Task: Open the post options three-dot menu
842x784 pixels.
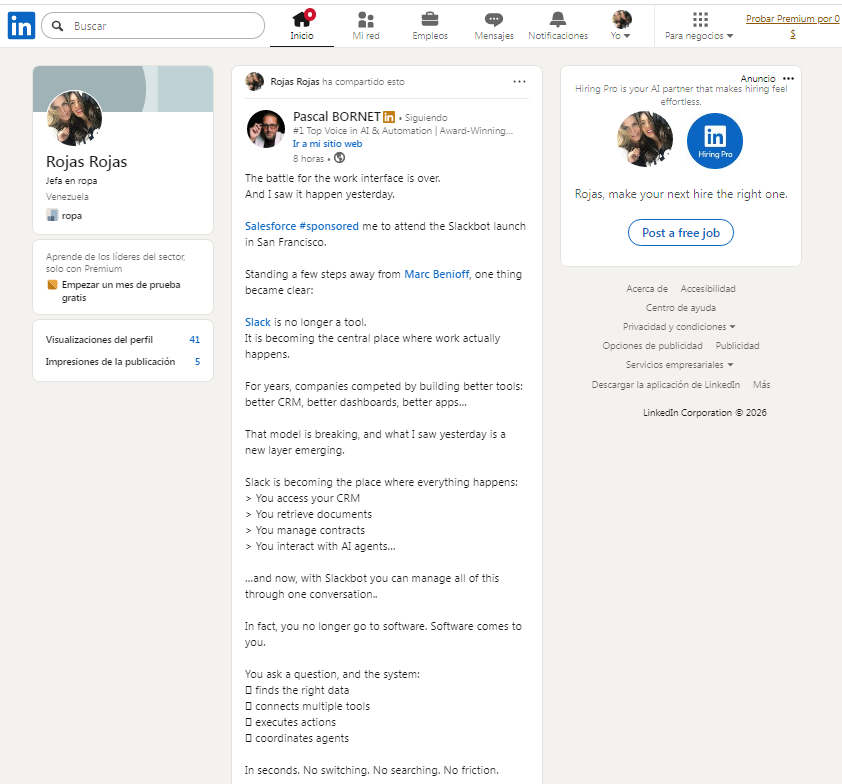Action: click(x=519, y=82)
